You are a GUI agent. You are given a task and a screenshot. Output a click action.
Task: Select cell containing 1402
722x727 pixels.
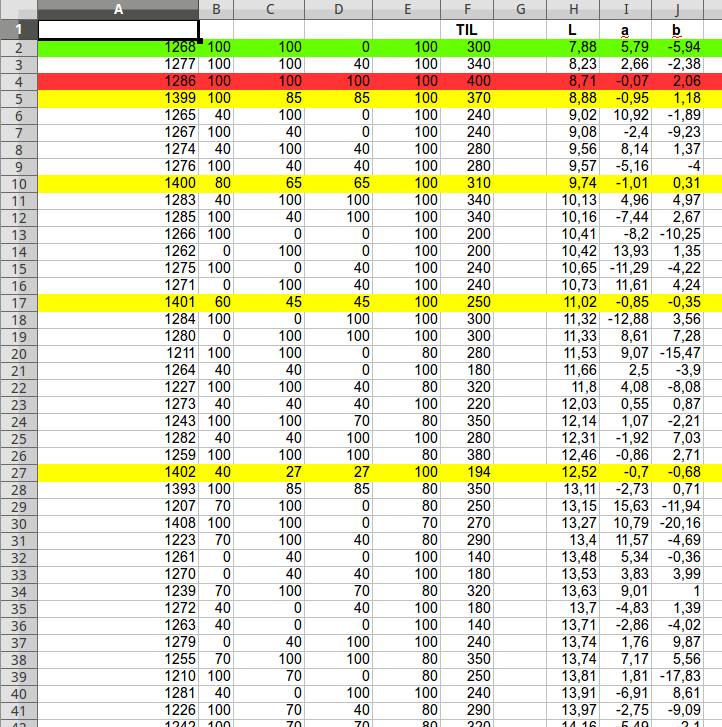(118, 472)
